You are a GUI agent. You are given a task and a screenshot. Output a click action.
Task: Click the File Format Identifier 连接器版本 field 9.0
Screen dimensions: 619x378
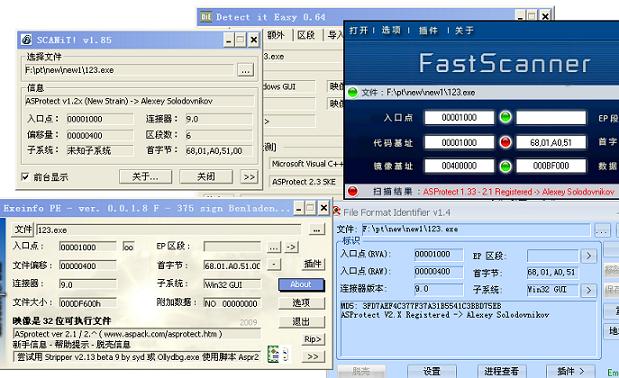pyautogui.click(x=439, y=289)
